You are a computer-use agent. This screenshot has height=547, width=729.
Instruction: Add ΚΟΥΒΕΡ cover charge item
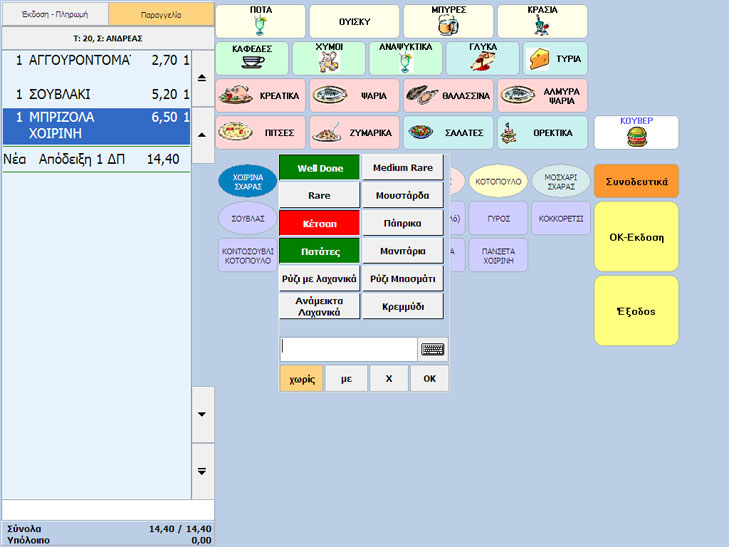click(x=636, y=132)
